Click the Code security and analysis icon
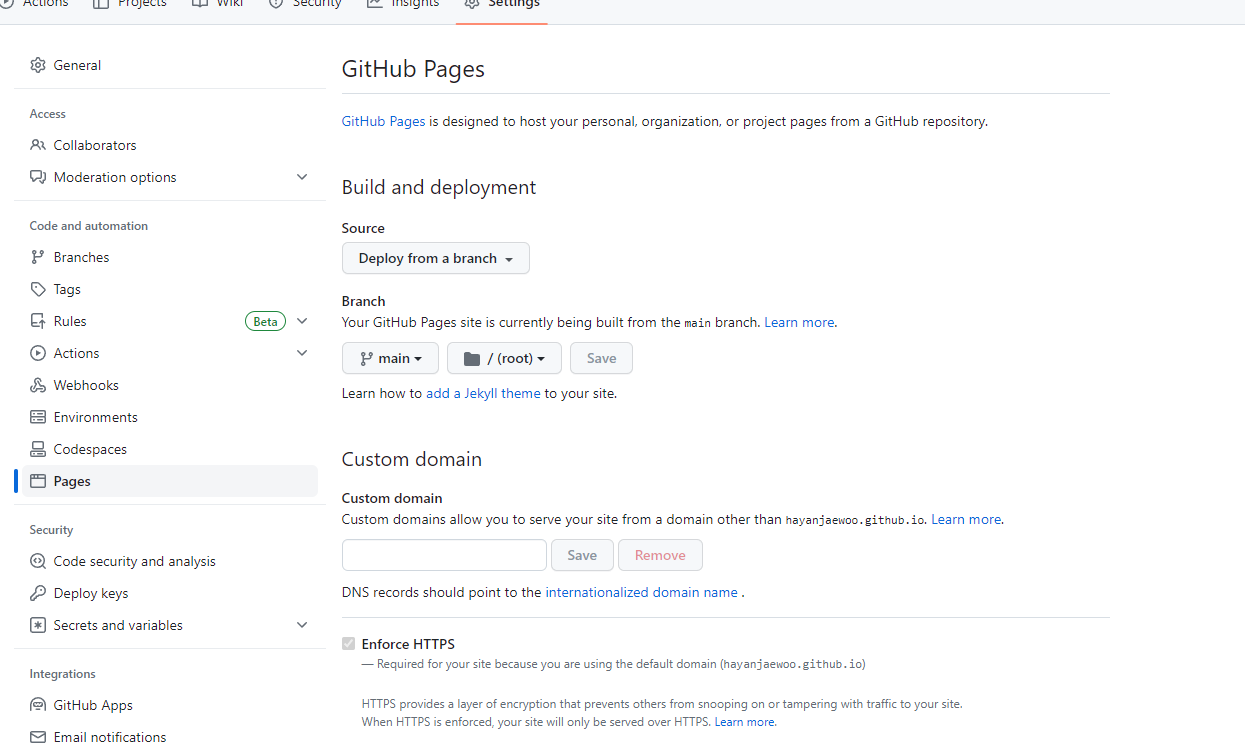This screenshot has height=750, width=1245. [x=38, y=561]
